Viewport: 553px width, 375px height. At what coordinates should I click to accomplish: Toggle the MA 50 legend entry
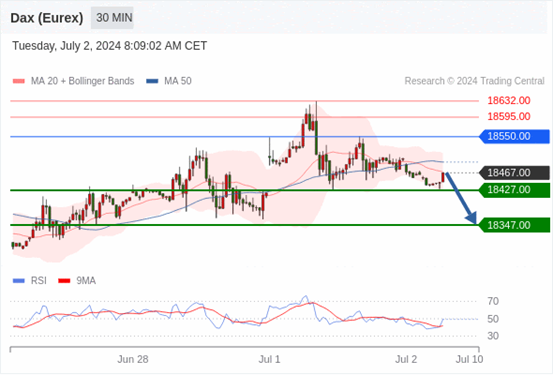[x=169, y=81]
